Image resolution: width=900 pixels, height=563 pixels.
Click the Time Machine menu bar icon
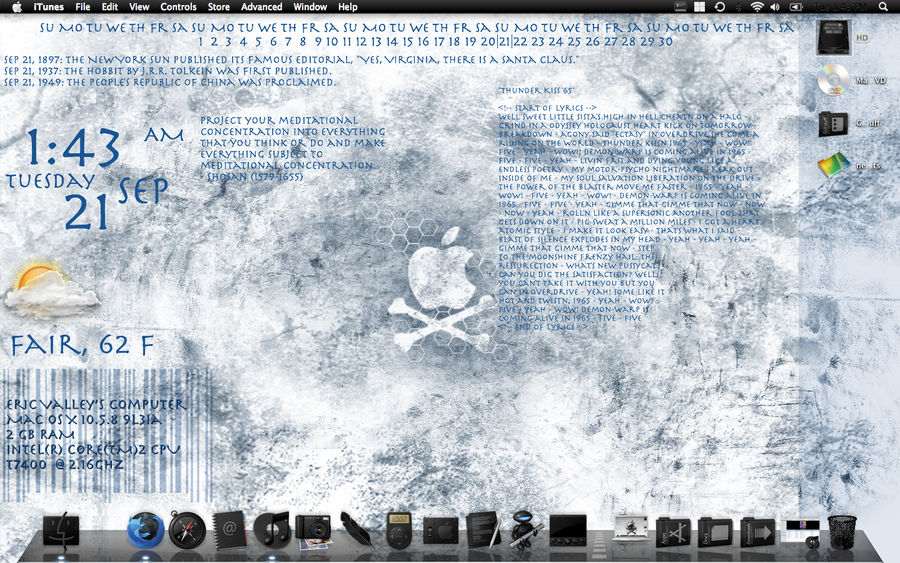[x=719, y=7]
